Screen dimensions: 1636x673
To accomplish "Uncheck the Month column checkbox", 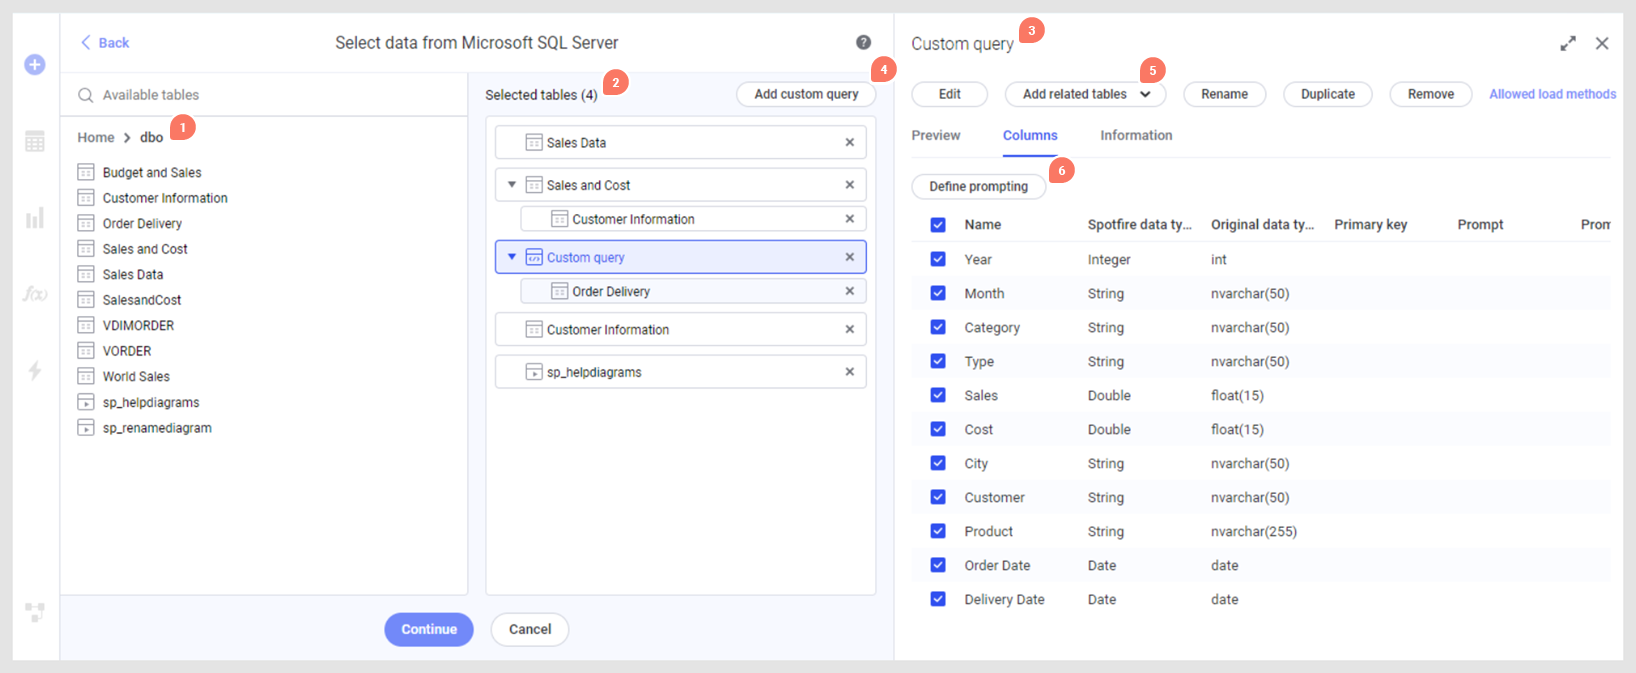I will (938, 293).
